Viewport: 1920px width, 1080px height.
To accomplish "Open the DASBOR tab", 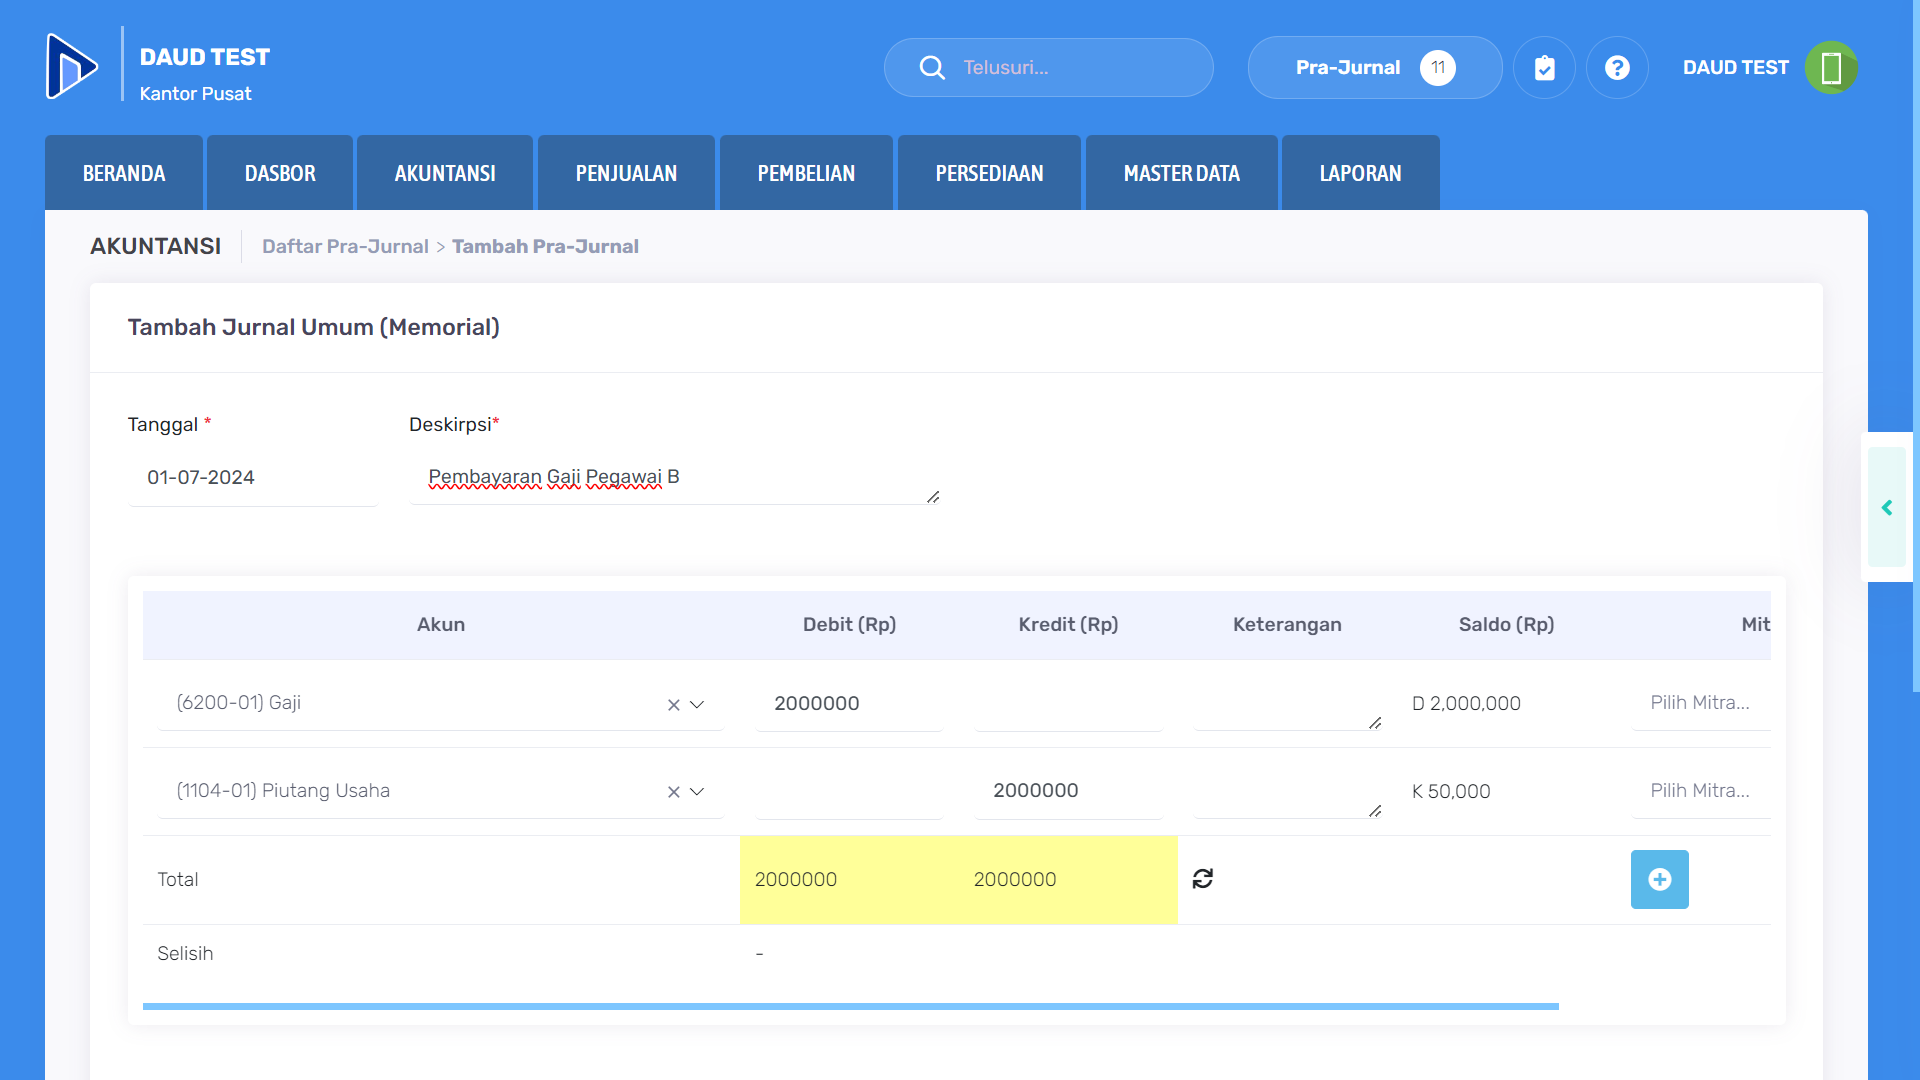I will coord(280,173).
